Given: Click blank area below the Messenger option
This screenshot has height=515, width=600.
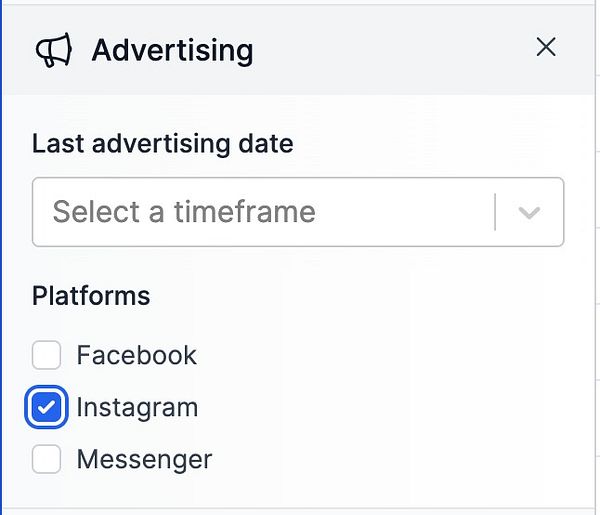Looking at the screenshot, I should pos(300,493).
